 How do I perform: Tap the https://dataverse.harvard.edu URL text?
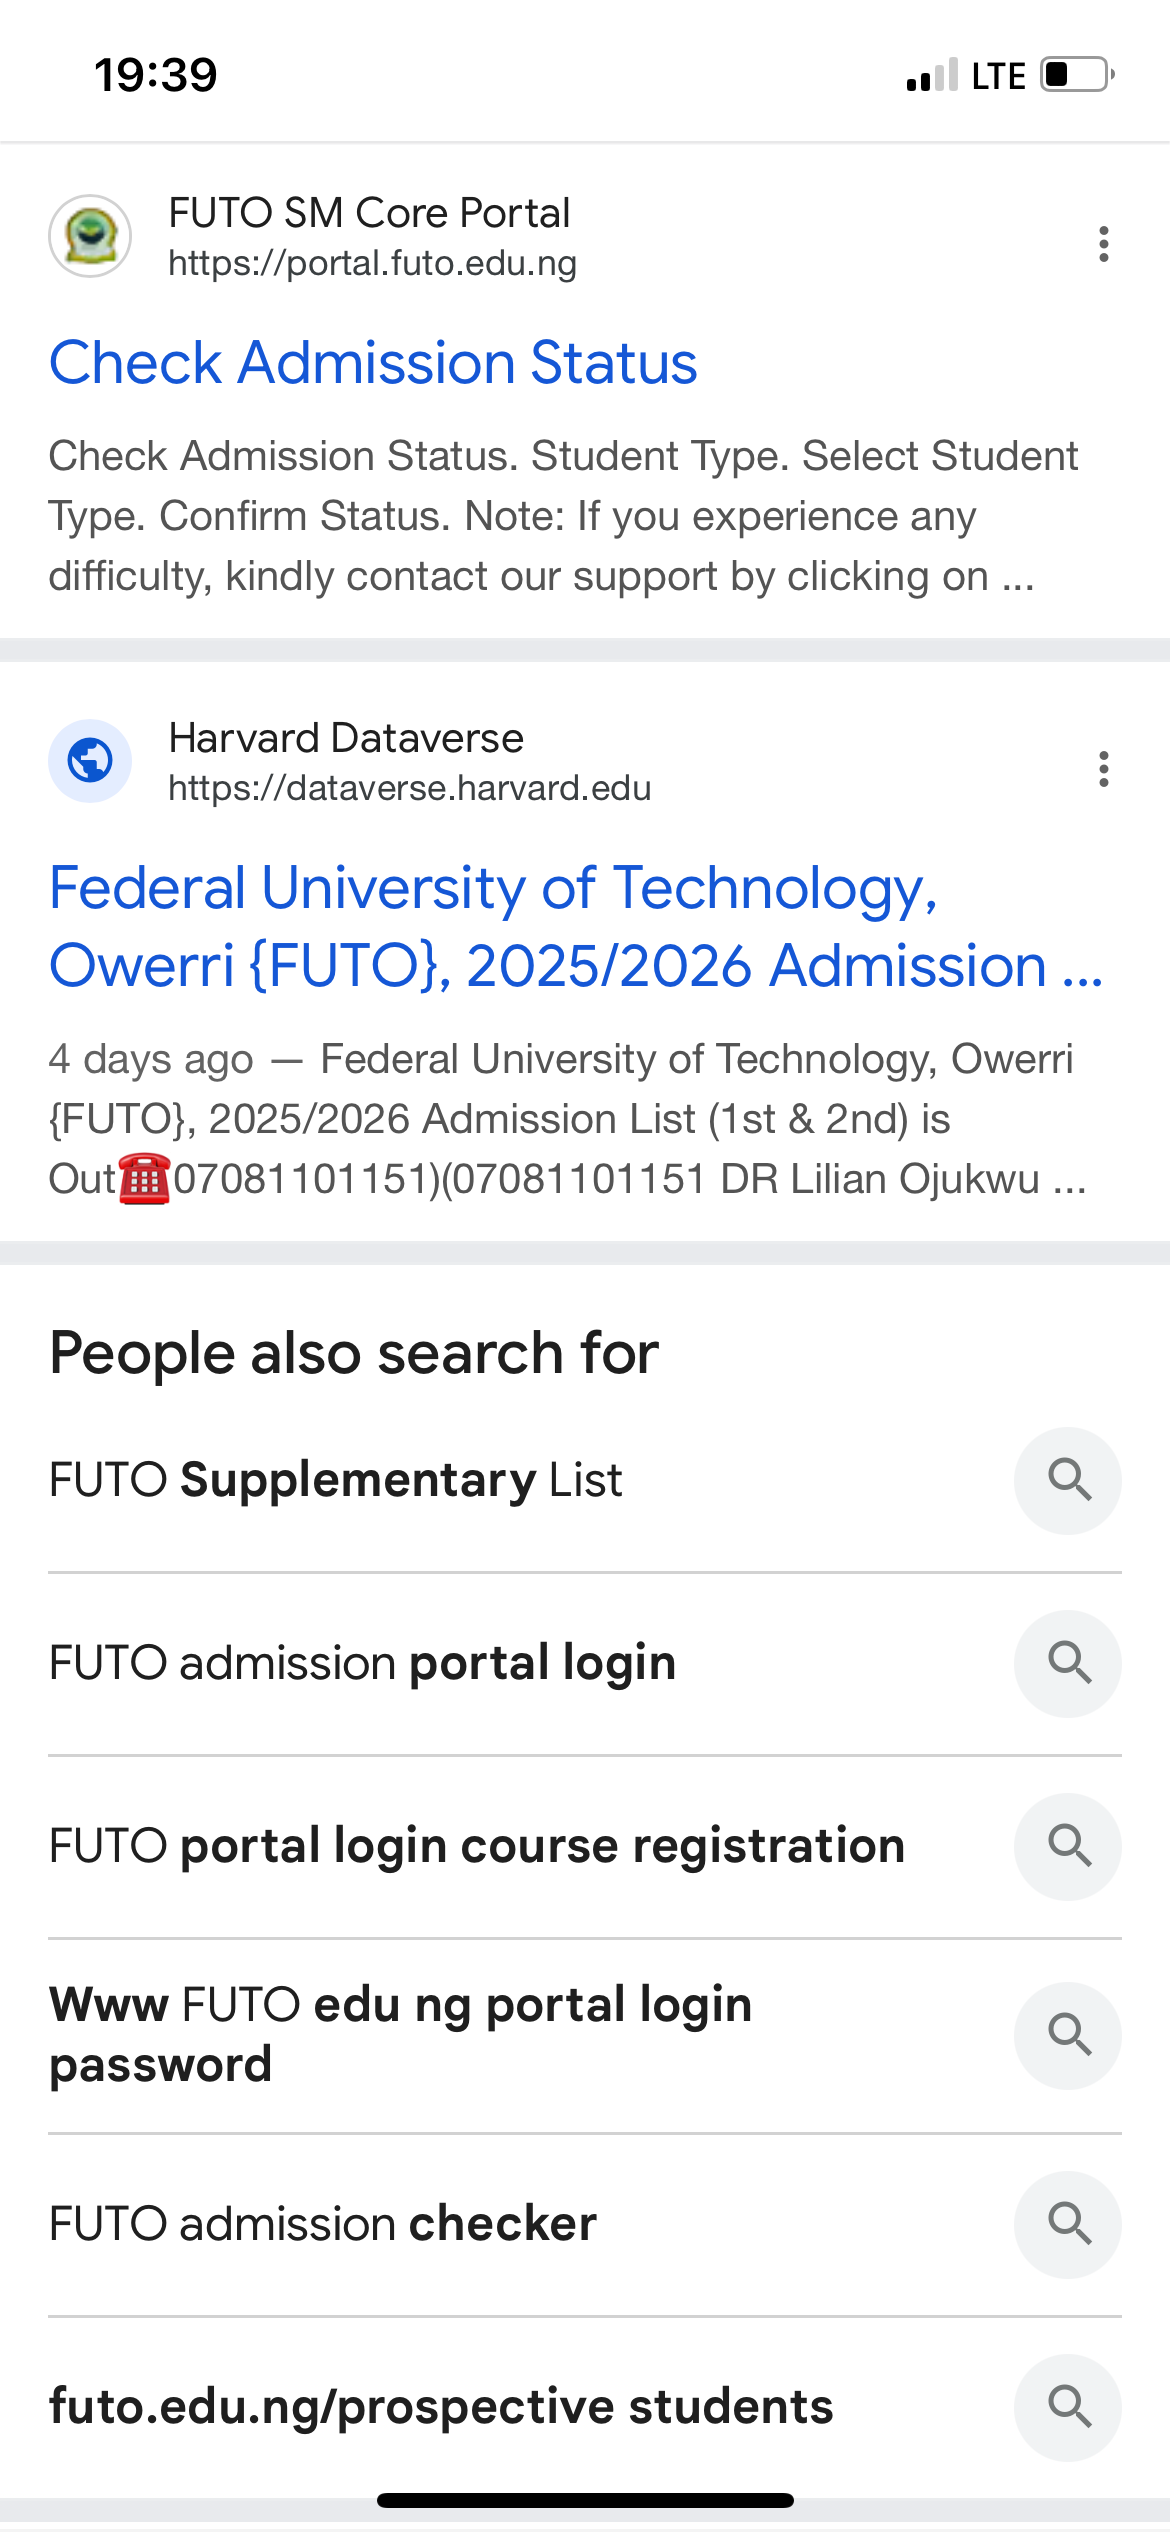409,788
